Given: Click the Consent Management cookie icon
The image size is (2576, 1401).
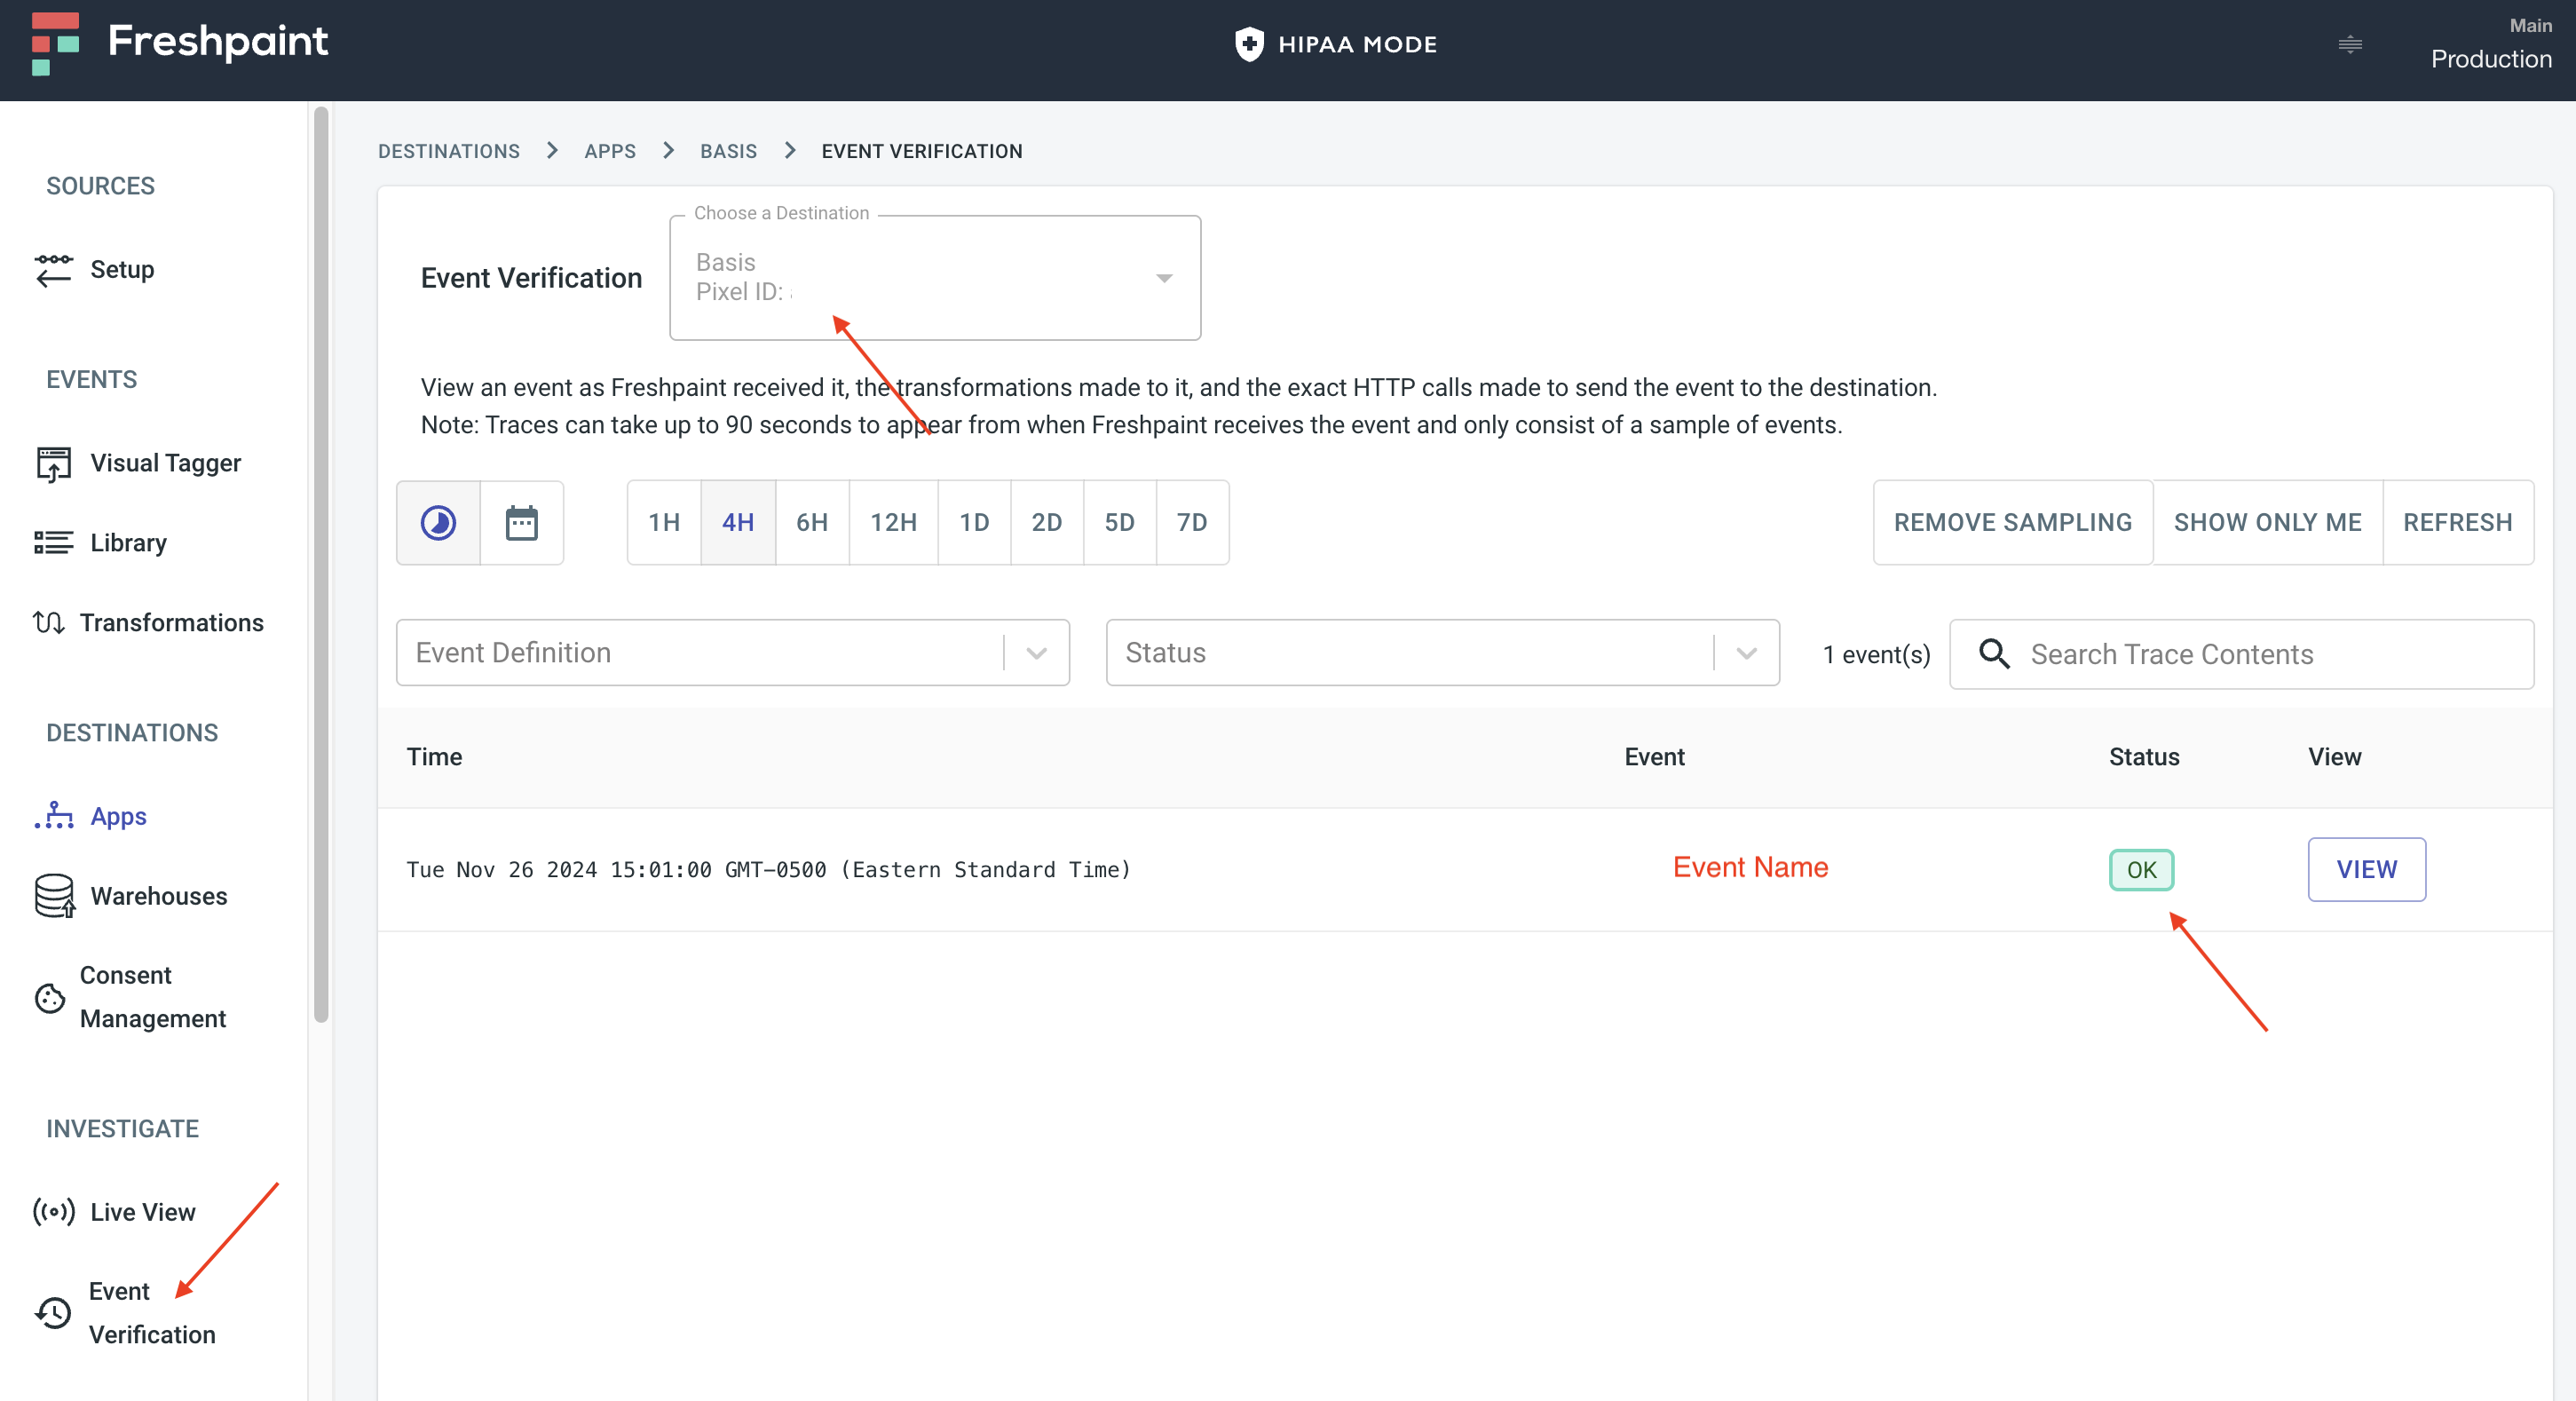Looking at the screenshot, I should pyautogui.click(x=49, y=998).
